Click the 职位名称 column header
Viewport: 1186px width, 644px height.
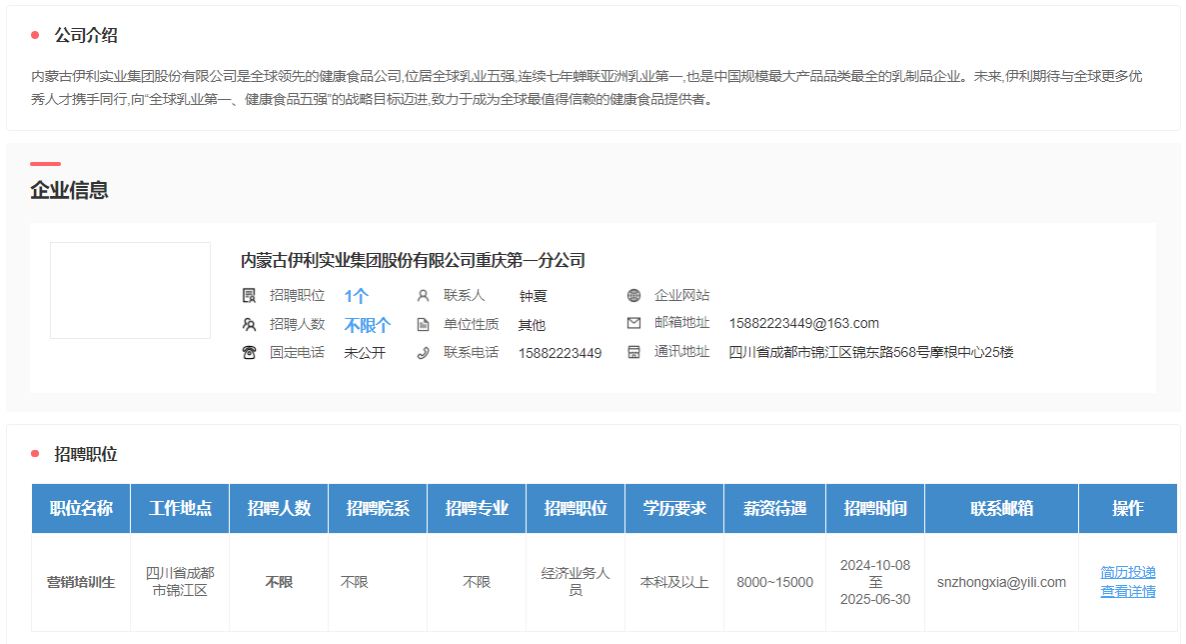[81, 509]
